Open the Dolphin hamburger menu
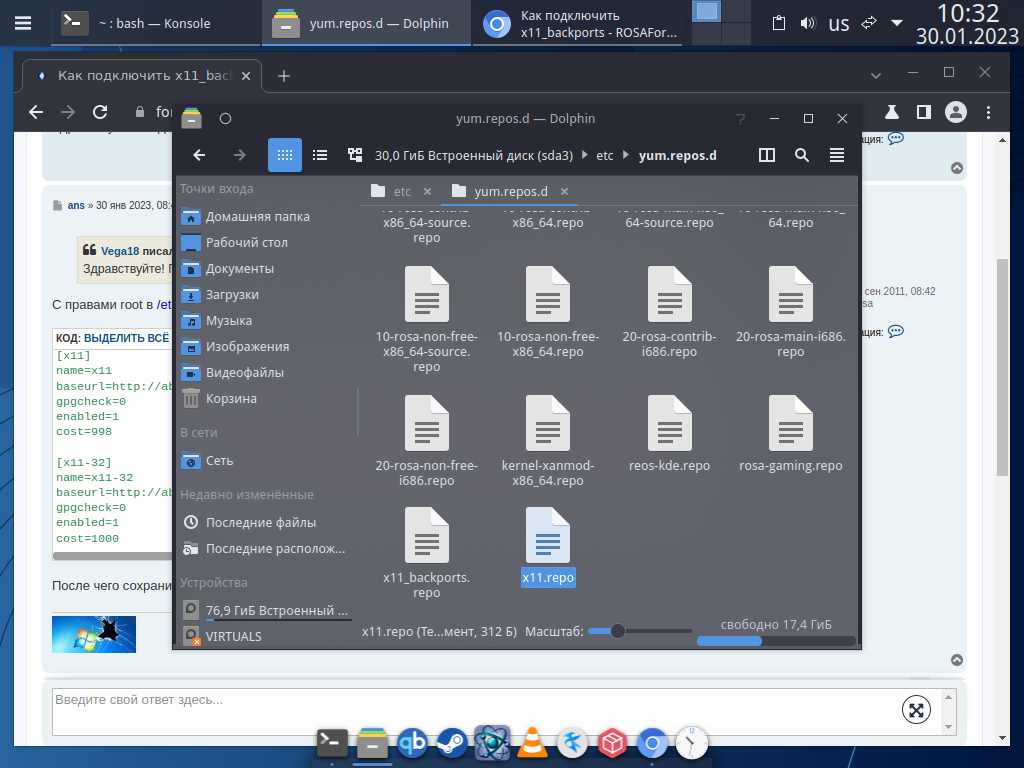1024x768 pixels. (837, 155)
